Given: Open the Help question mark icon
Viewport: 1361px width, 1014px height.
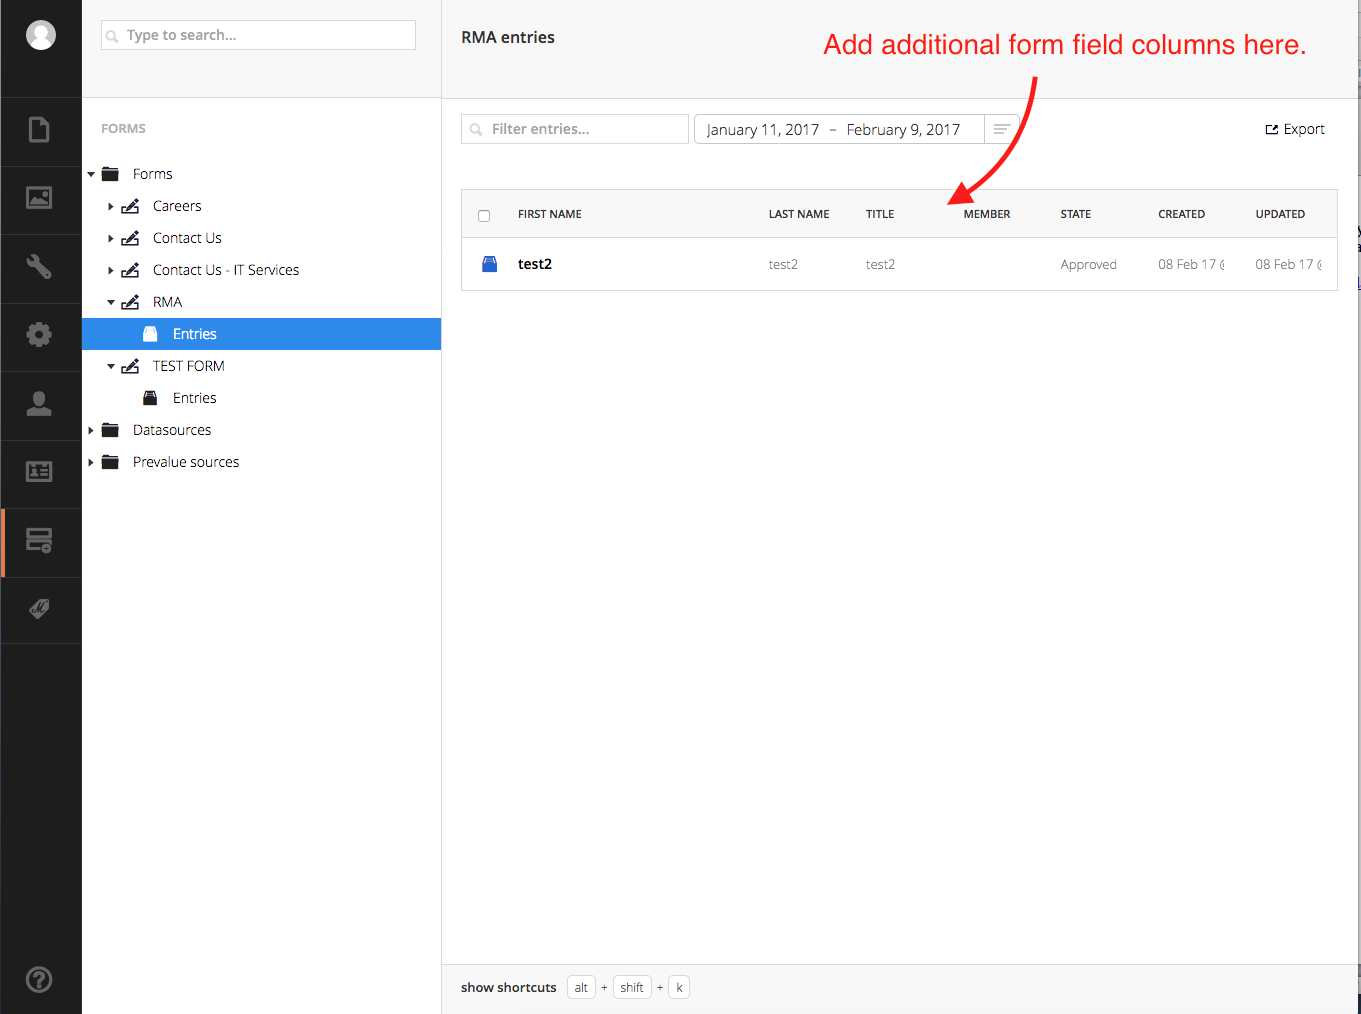Looking at the screenshot, I should pos(39,980).
